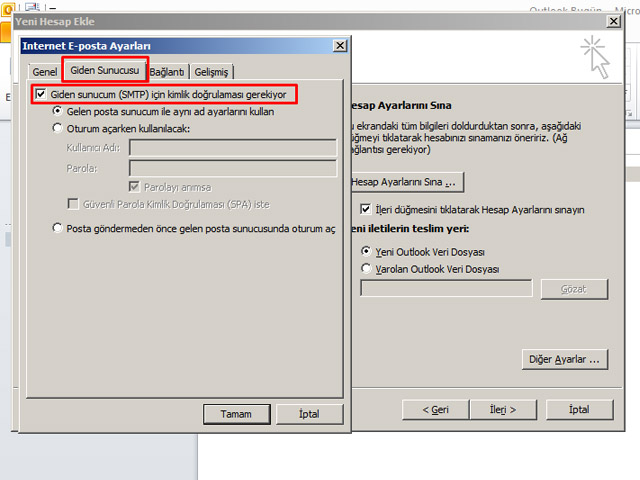Select Varolan Outlook Veri Dosyası option

pyautogui.click(x=367, y=269)
